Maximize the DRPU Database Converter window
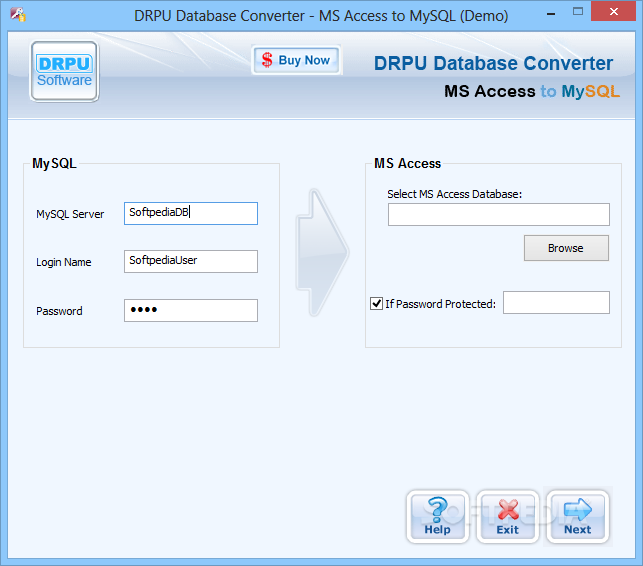Screen dimensions: 643x566 [x=578, y=11]
